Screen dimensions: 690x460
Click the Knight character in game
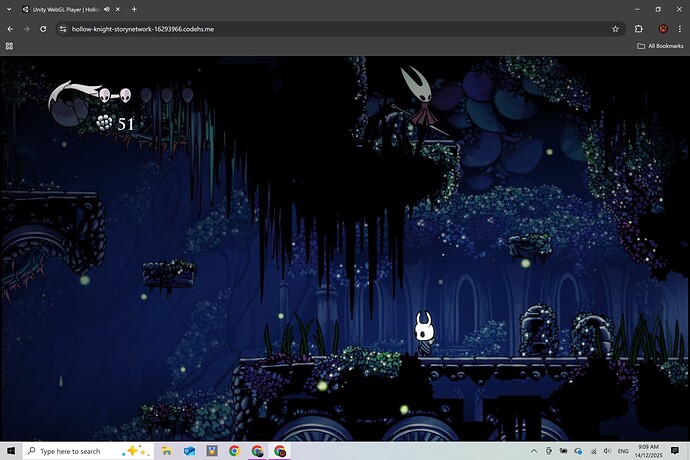[424, 333]
